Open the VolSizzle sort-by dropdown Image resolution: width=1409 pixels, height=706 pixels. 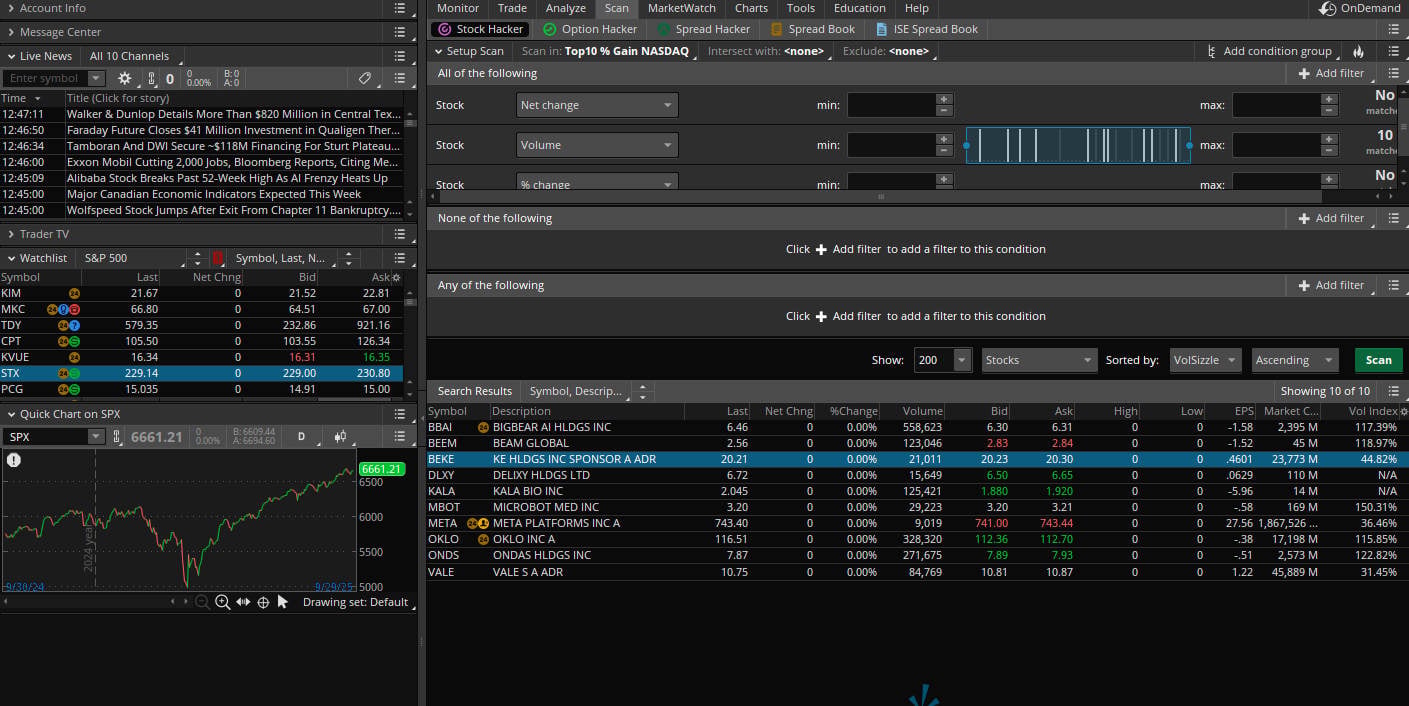pos(1206,360)
